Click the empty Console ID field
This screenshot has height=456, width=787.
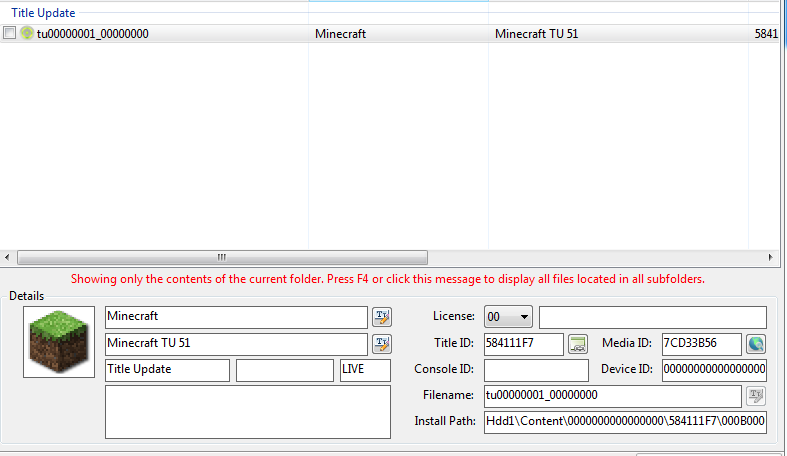[x=535, y=370]
